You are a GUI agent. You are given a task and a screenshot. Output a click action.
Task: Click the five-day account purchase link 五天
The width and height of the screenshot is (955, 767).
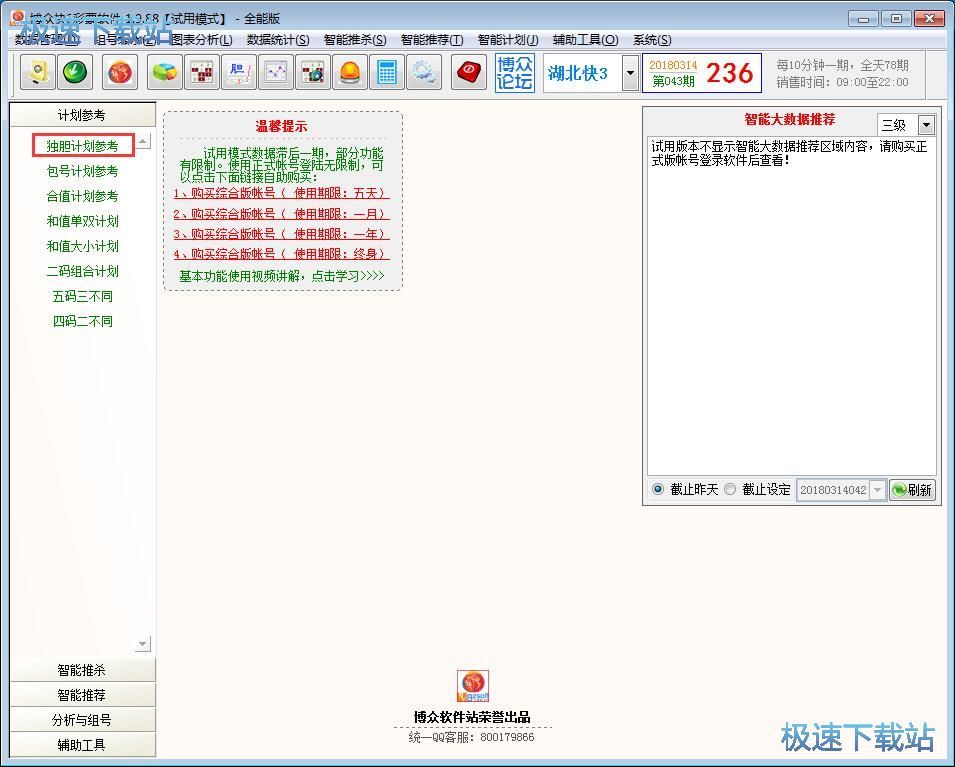[x=281, y=193]
